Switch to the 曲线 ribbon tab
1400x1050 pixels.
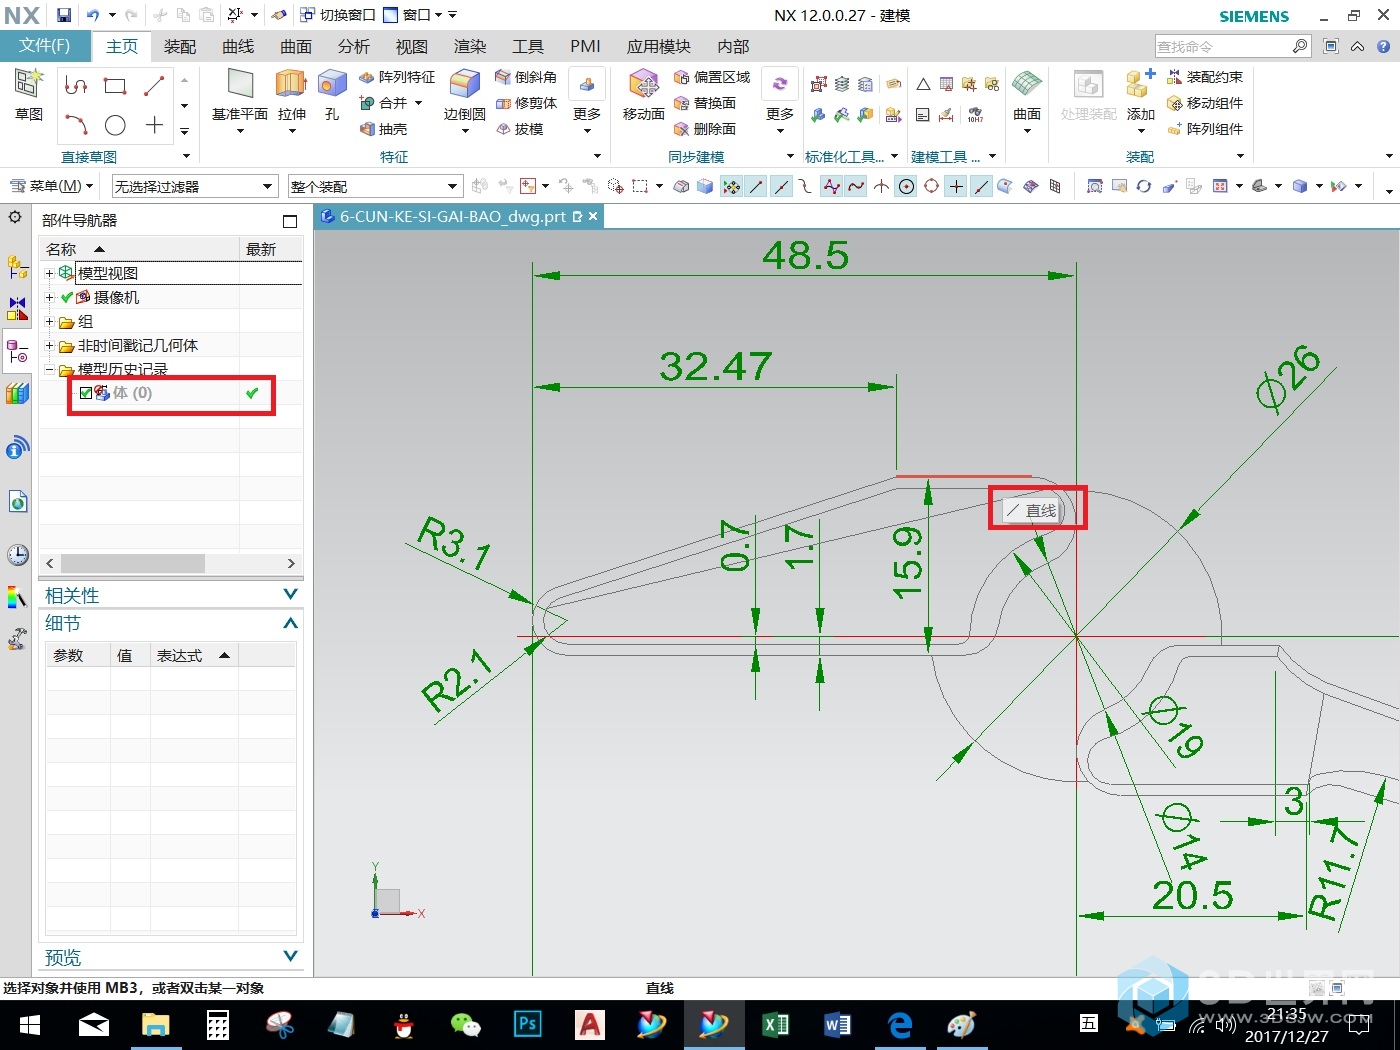(238, 46)
